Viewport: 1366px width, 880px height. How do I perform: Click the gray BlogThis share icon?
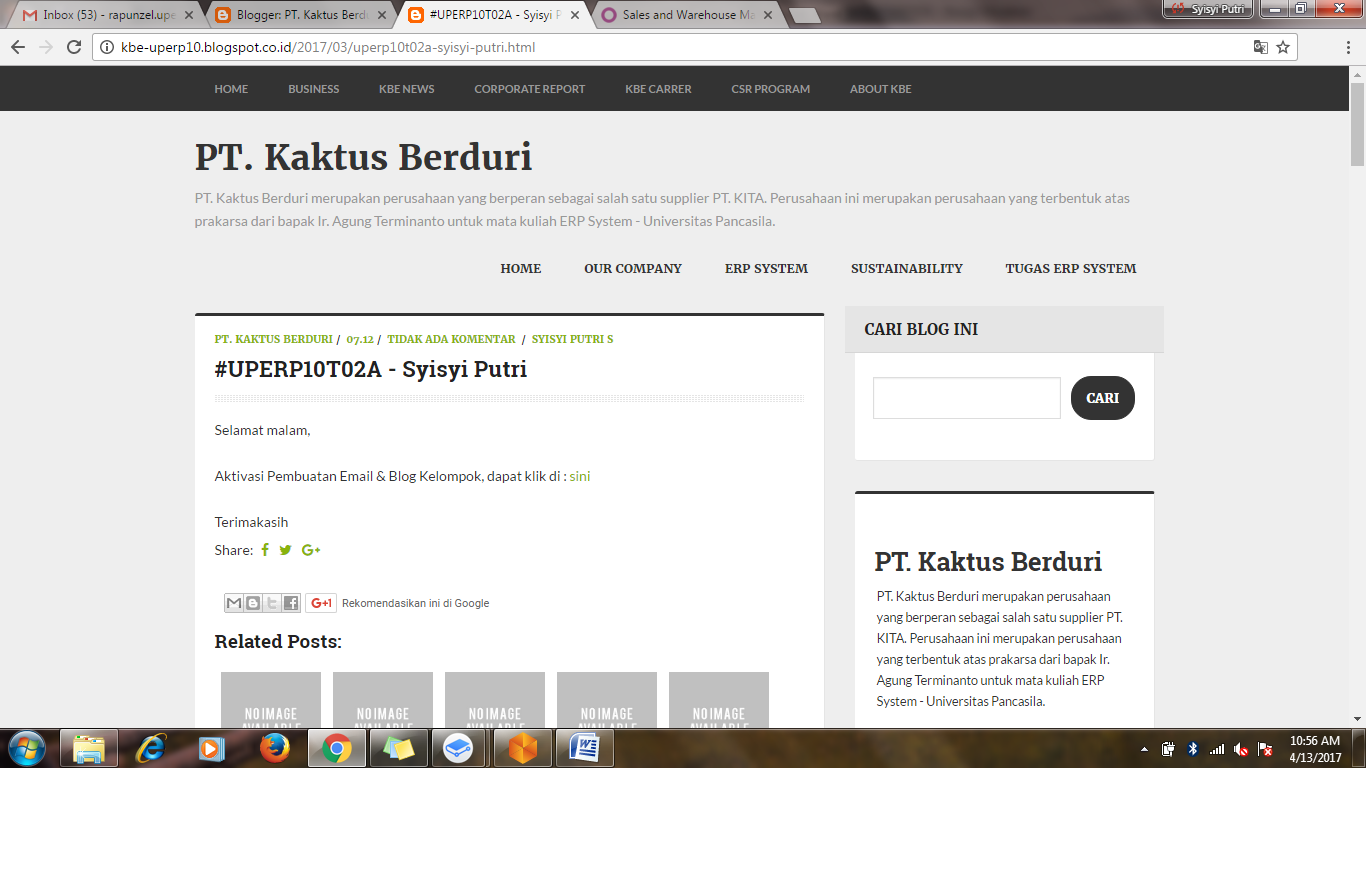(253, 603)
